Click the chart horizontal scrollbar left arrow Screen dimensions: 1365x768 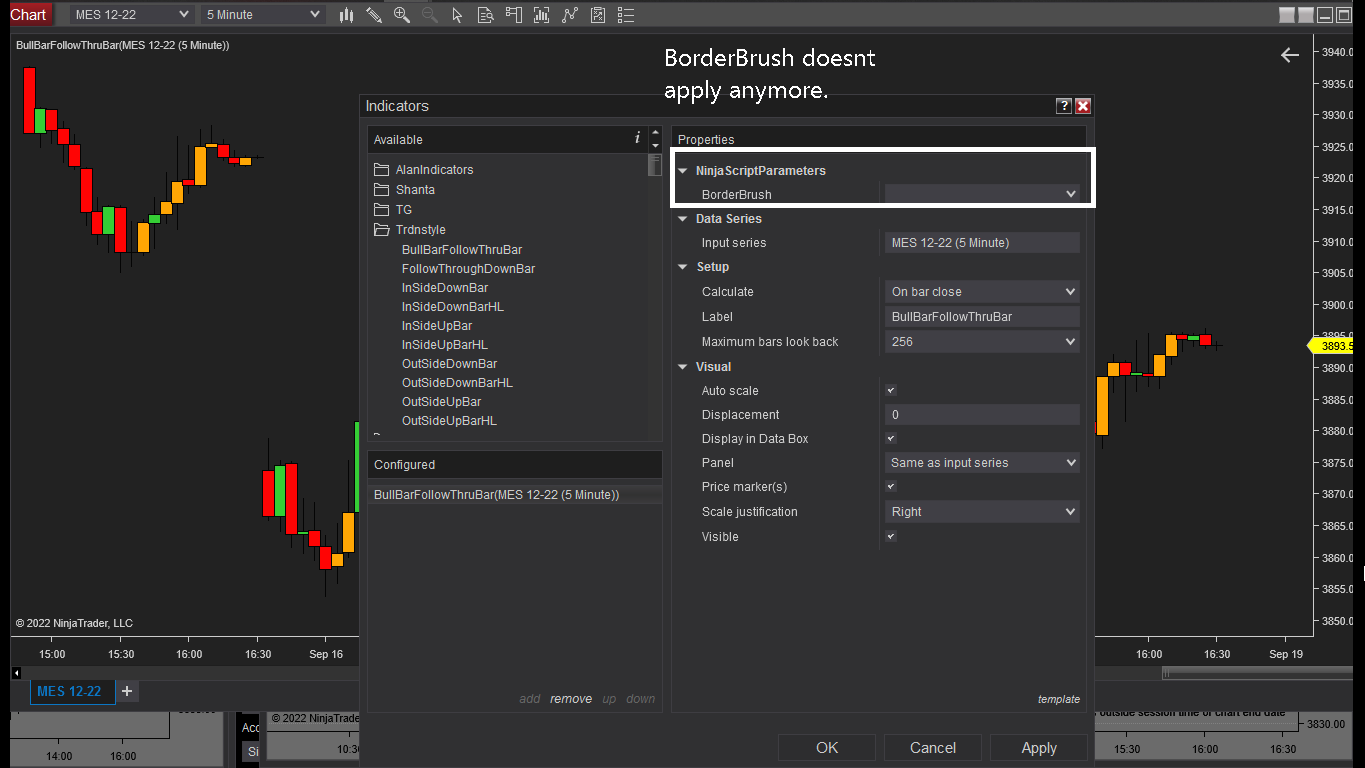click(16, 673)
